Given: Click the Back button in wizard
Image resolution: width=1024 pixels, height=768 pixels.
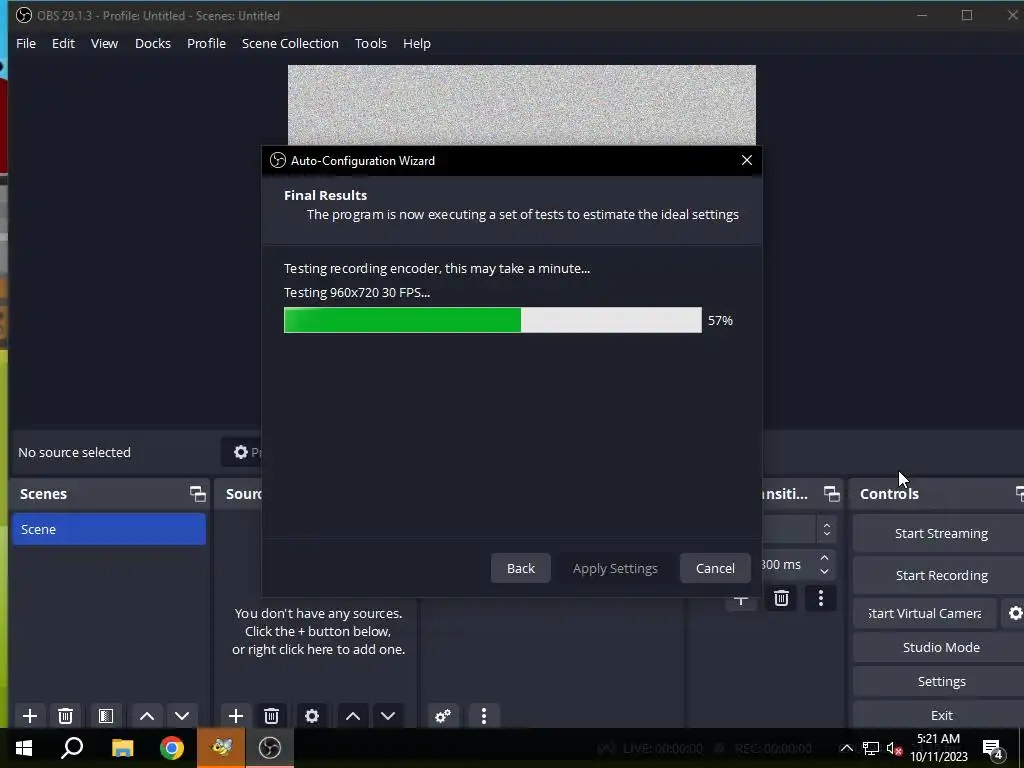Looking at the screenshot, I should [x=520, y=568].
